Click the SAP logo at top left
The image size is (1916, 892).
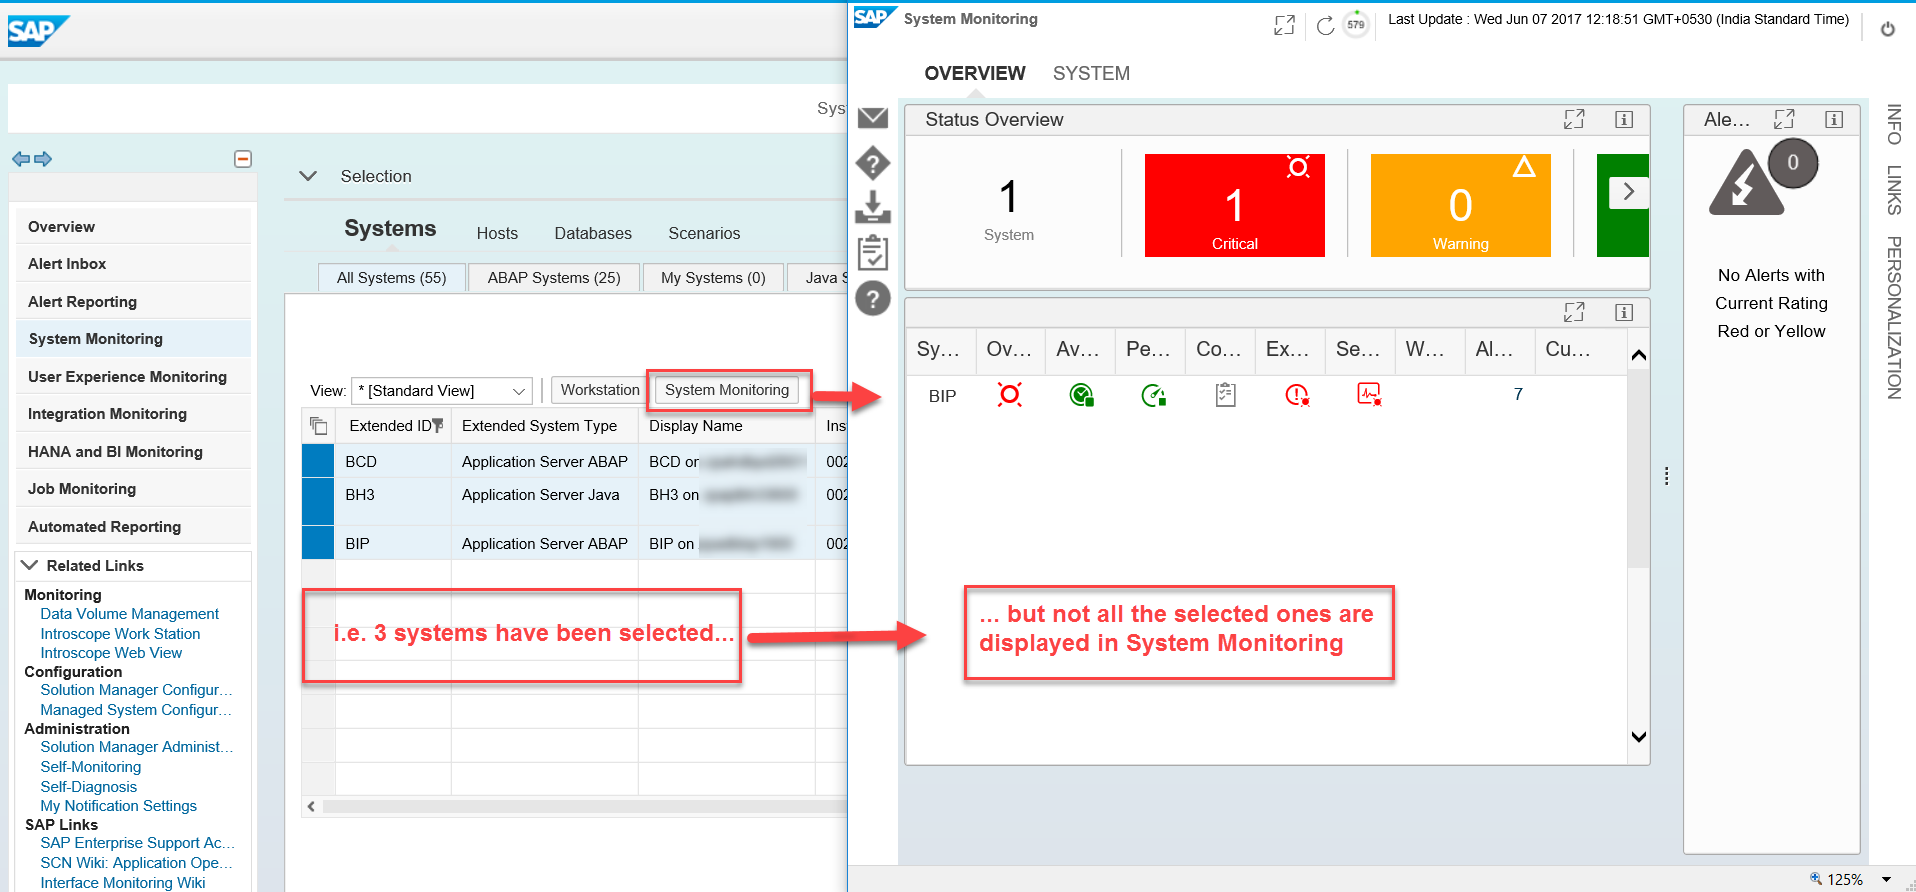pyautogui.click(x=38, y=31)
